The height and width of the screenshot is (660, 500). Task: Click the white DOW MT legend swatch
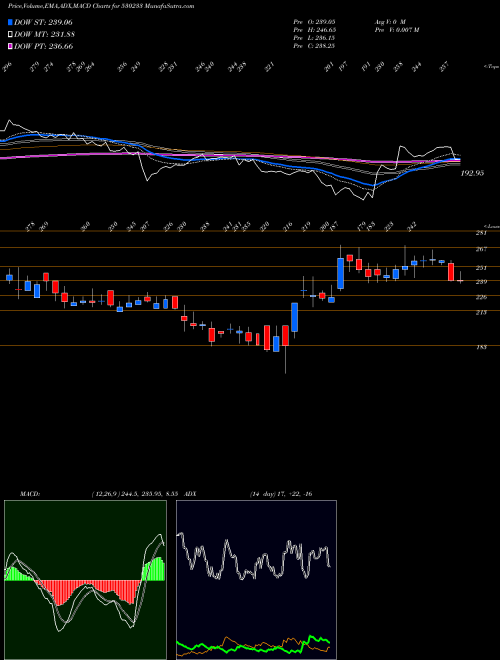10,35
